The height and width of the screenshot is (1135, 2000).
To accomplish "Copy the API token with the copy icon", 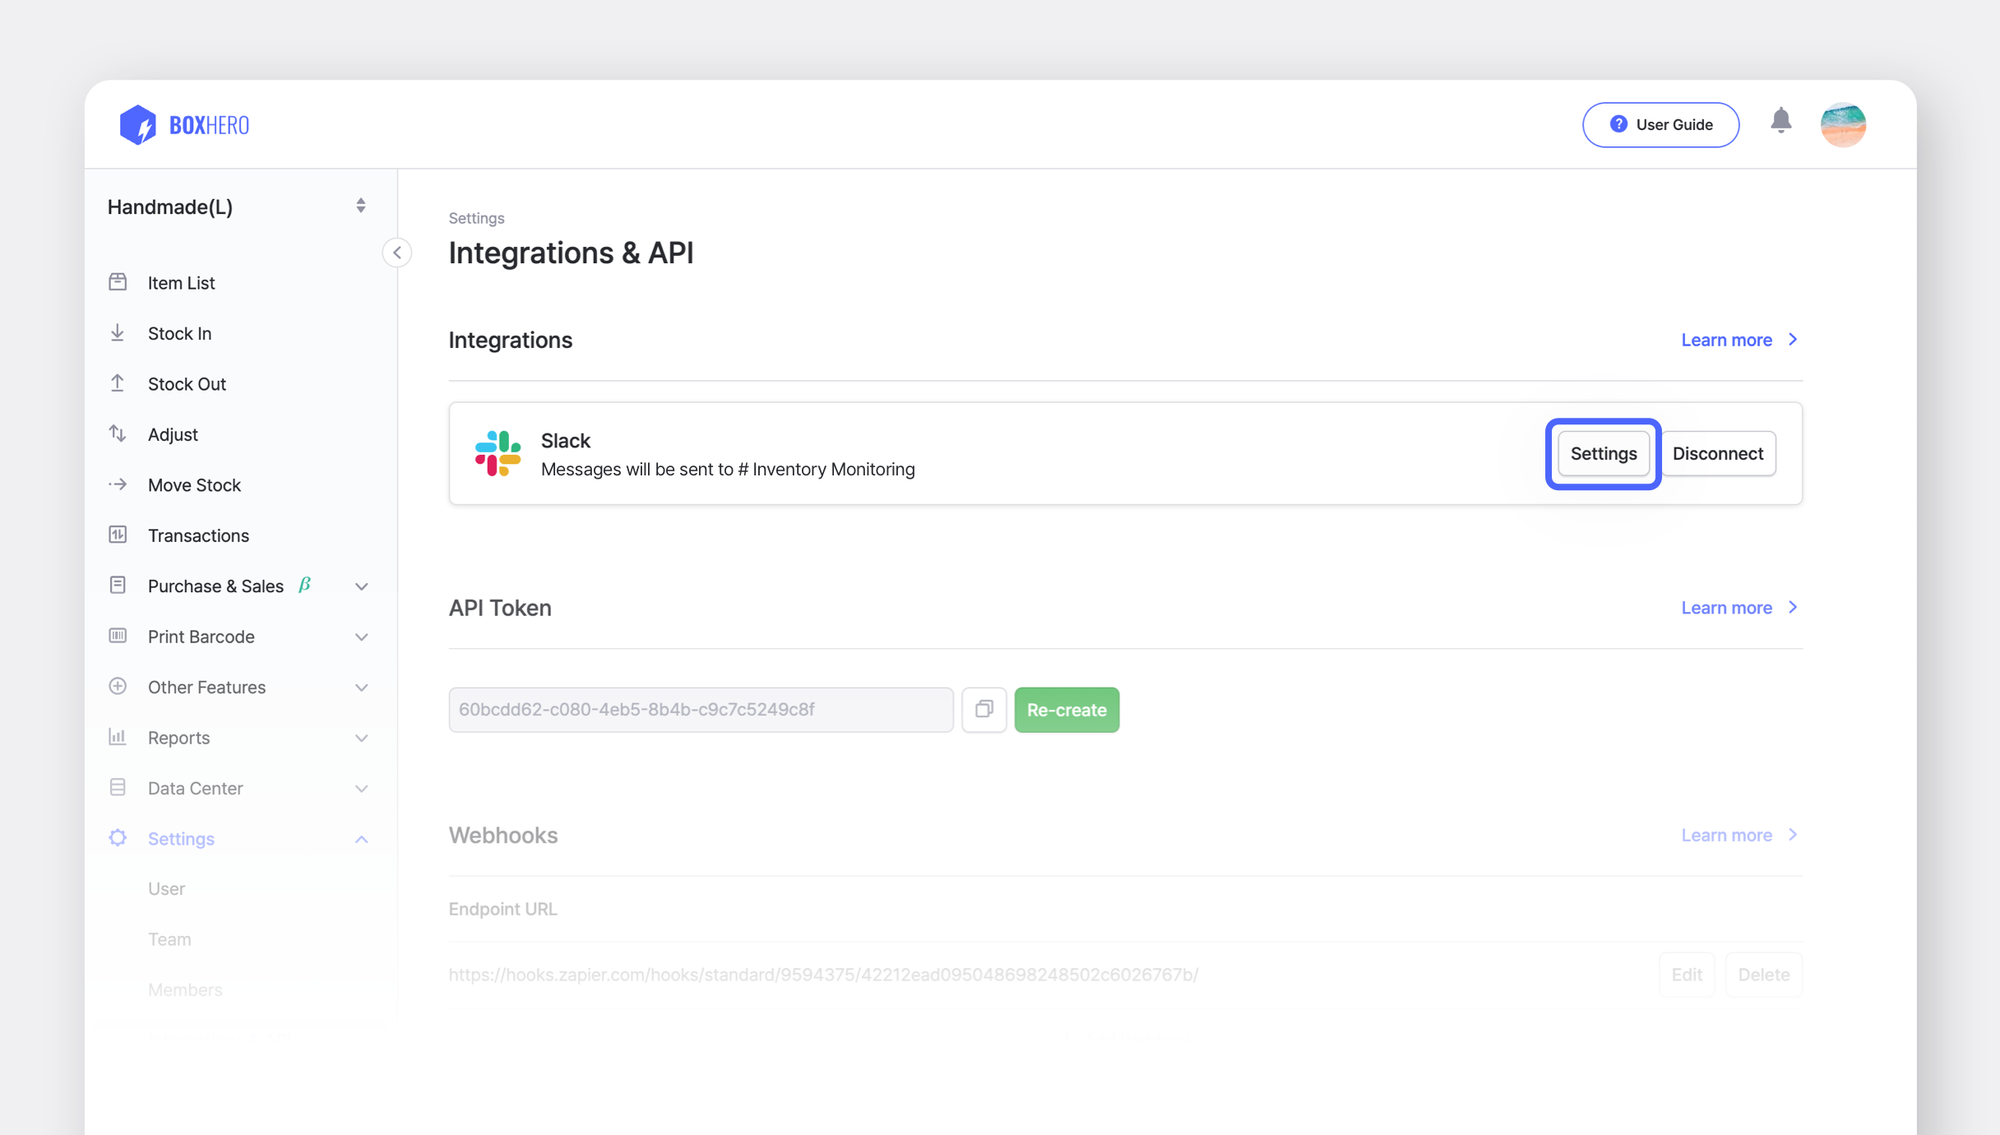I will [984, 709].
